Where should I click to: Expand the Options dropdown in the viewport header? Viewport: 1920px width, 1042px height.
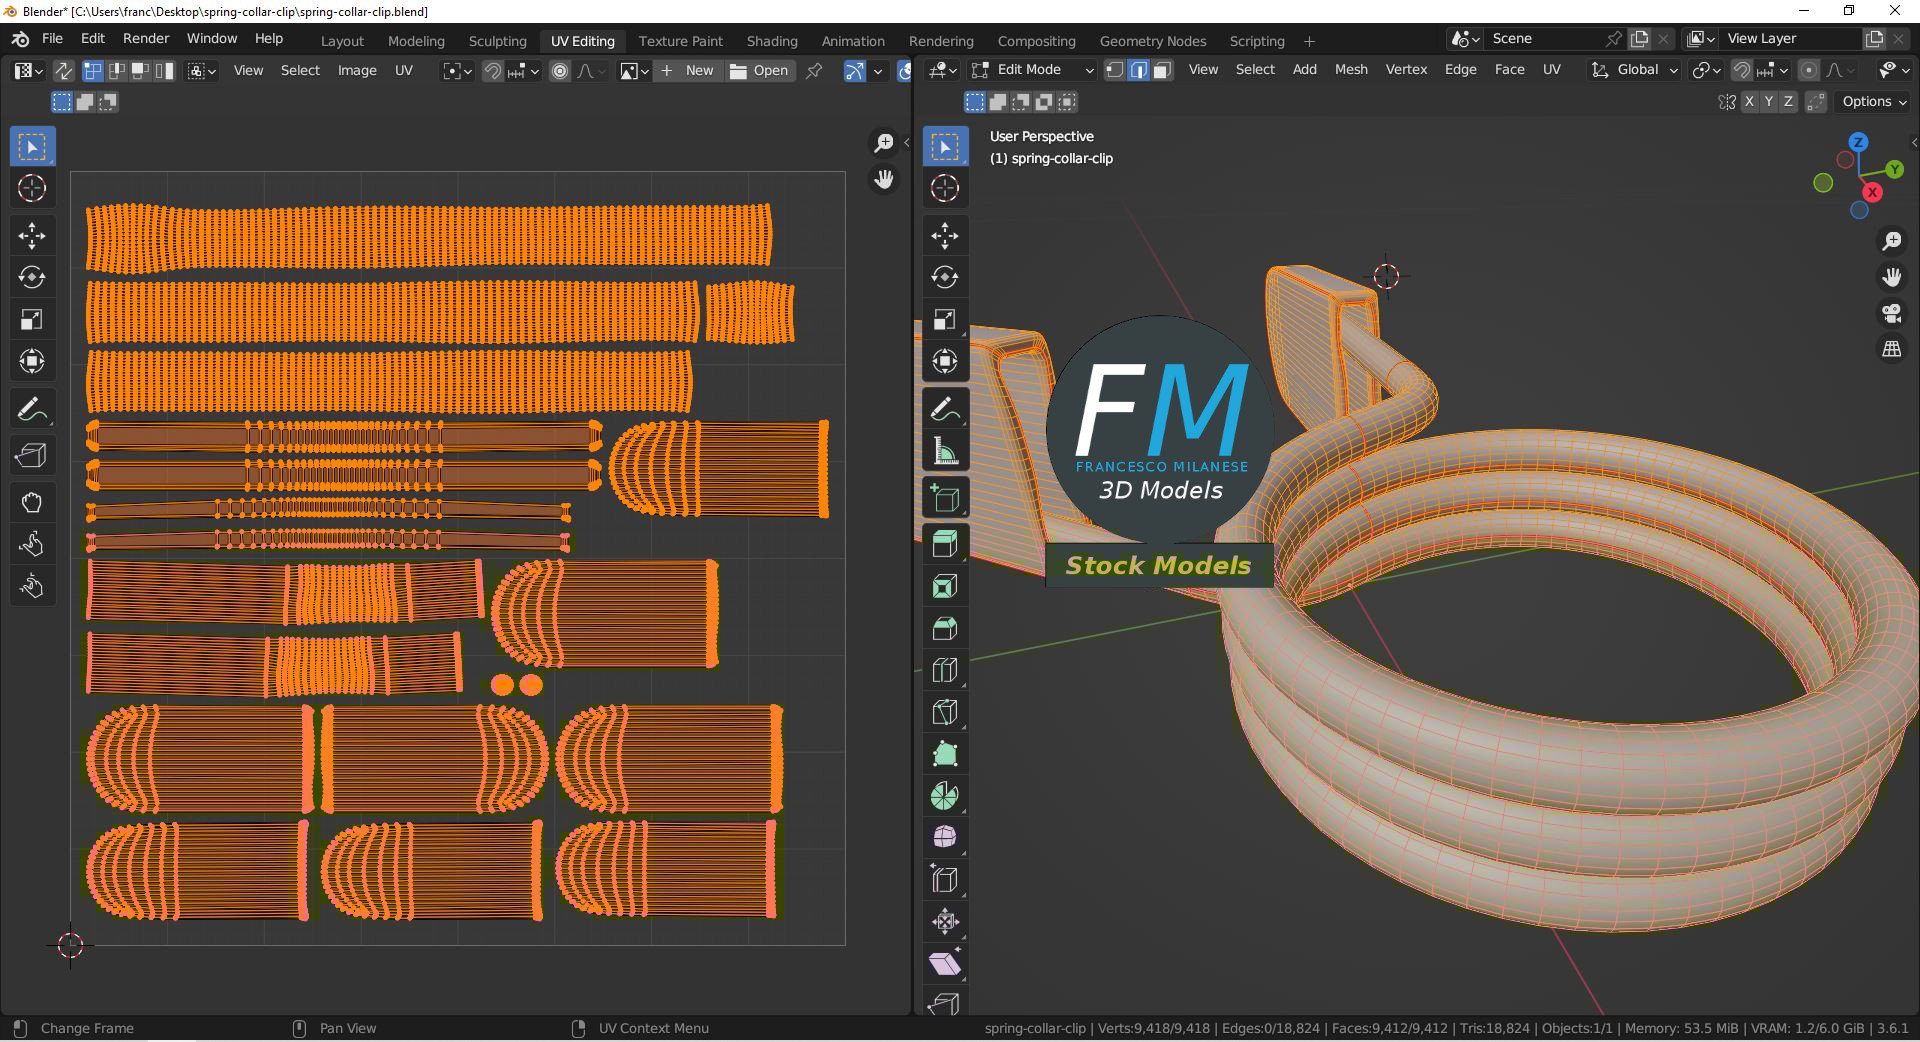[x=1872, y=101]
